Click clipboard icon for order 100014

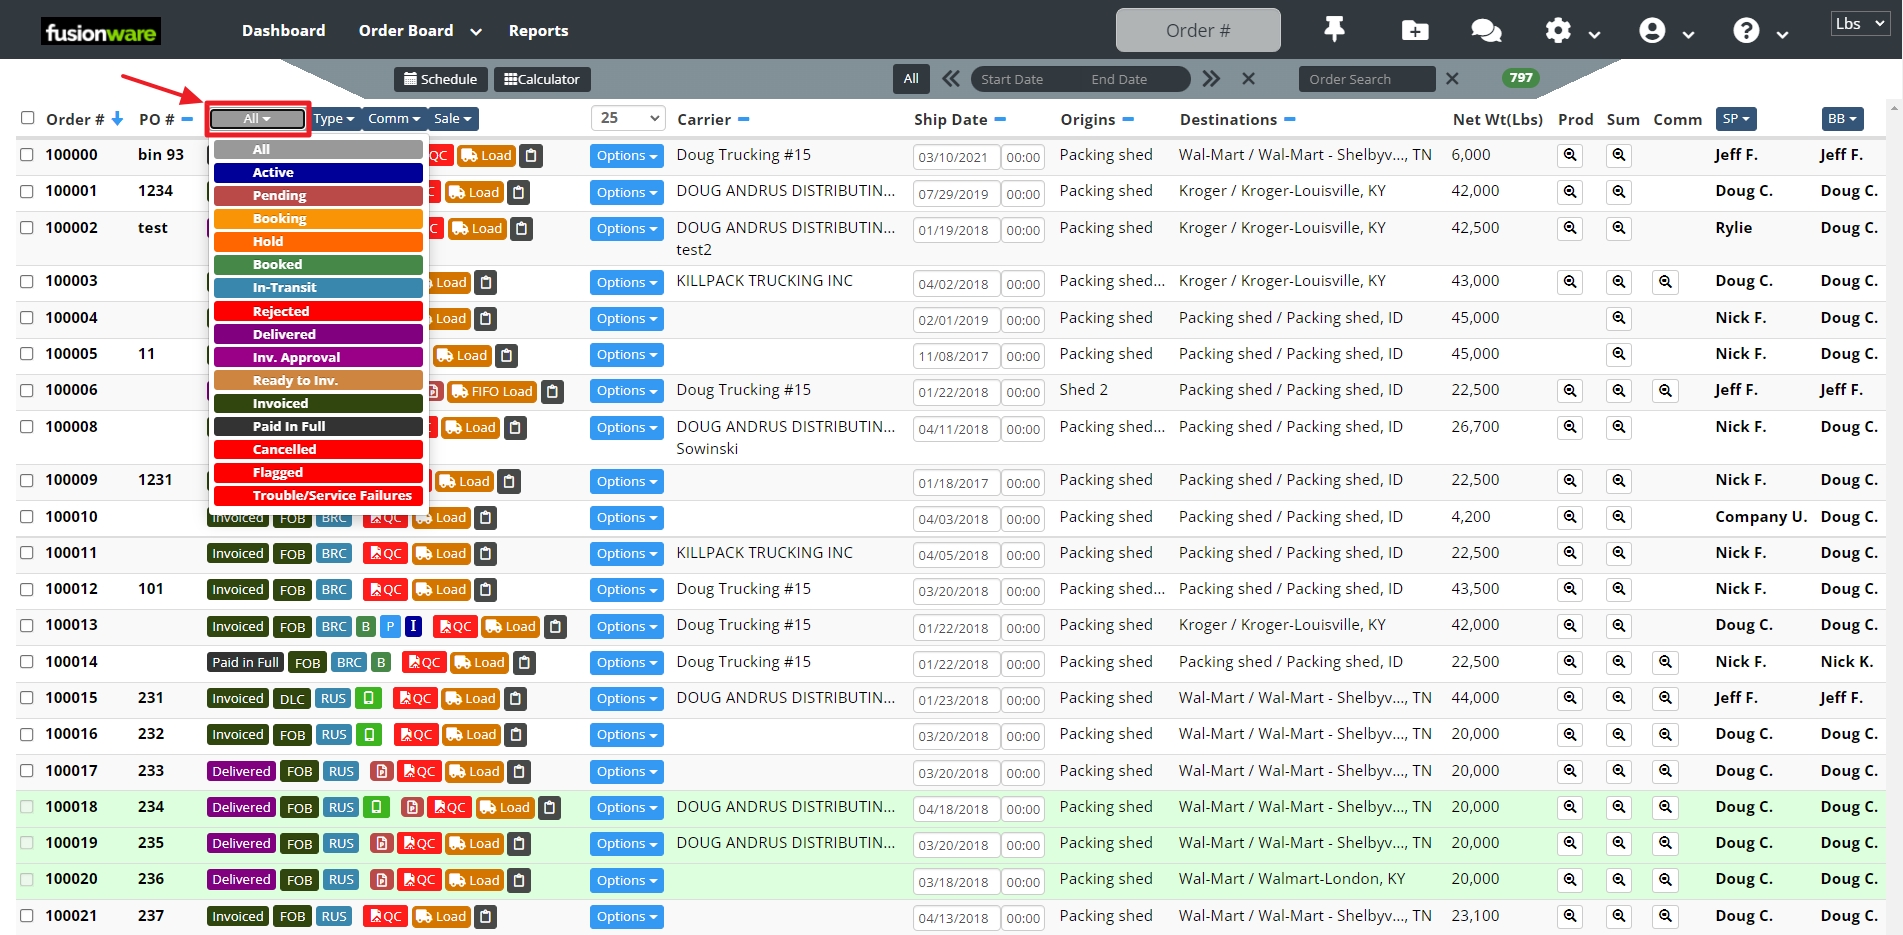point(525,662)
